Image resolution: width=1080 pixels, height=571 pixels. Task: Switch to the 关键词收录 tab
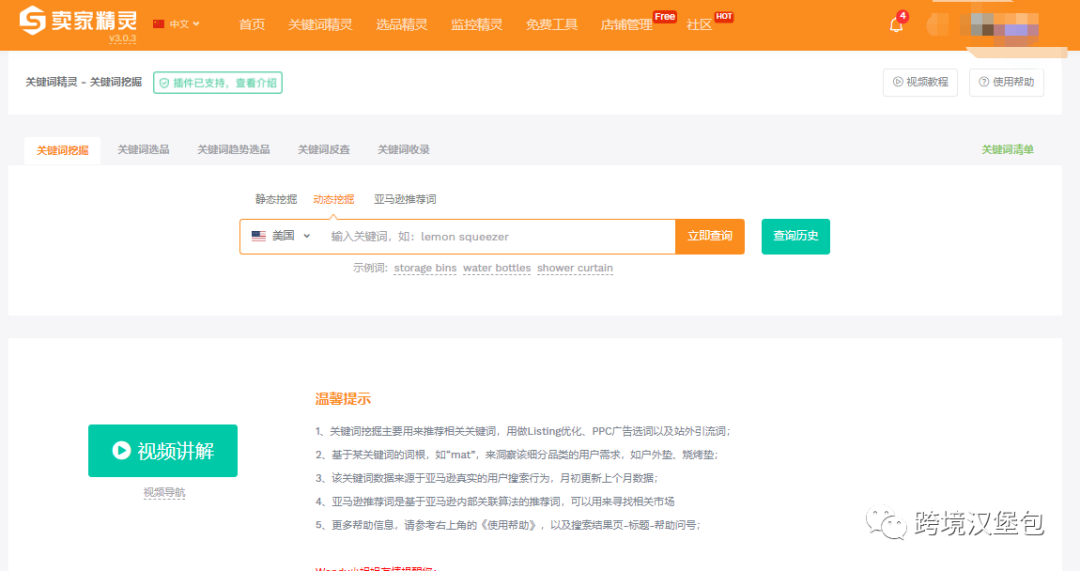(x=404, y=149)
